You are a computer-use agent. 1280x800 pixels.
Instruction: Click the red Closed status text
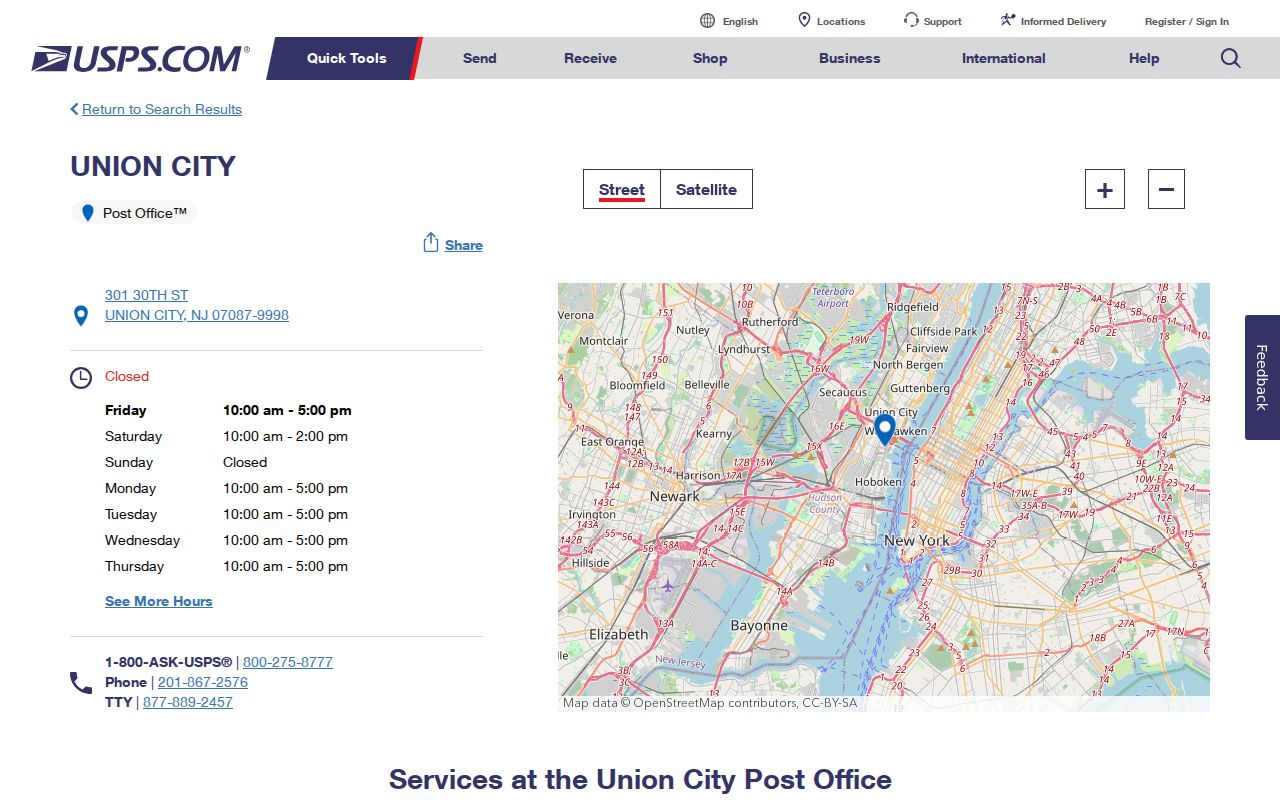pyautogui.click(x=127, y=376)
